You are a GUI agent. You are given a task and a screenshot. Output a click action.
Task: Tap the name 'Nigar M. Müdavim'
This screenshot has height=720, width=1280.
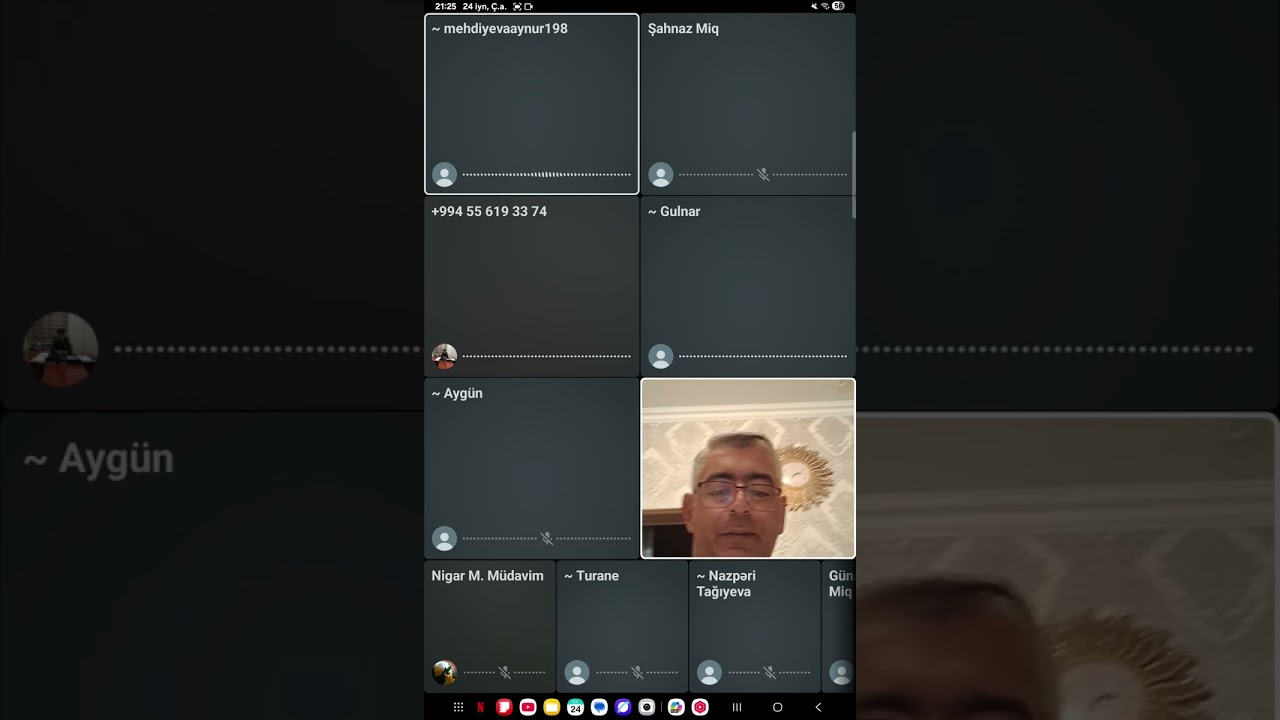[488, 576]
